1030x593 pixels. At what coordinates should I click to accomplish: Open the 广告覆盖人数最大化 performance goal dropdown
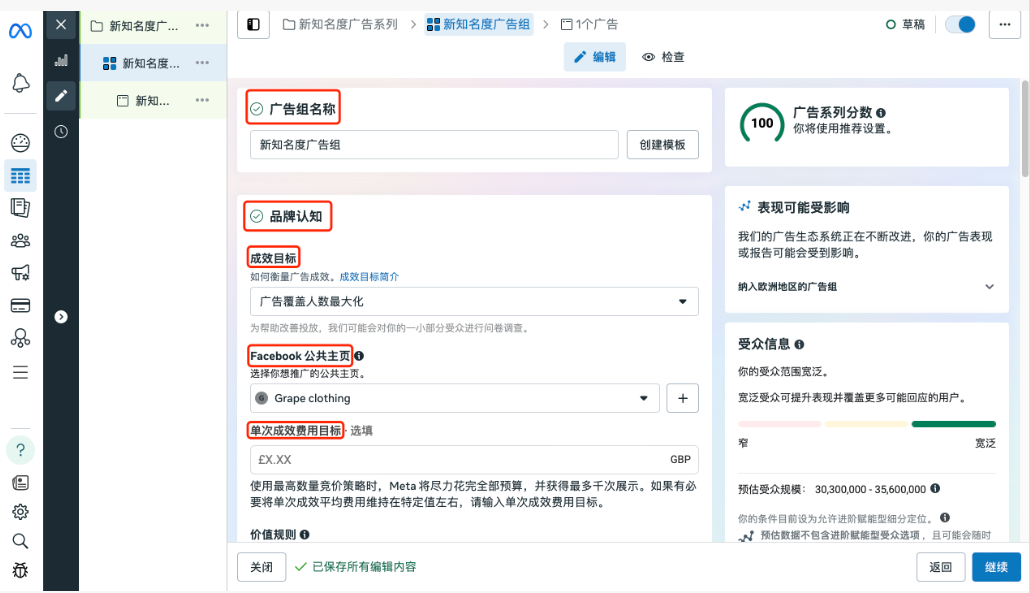click(474, 301)
